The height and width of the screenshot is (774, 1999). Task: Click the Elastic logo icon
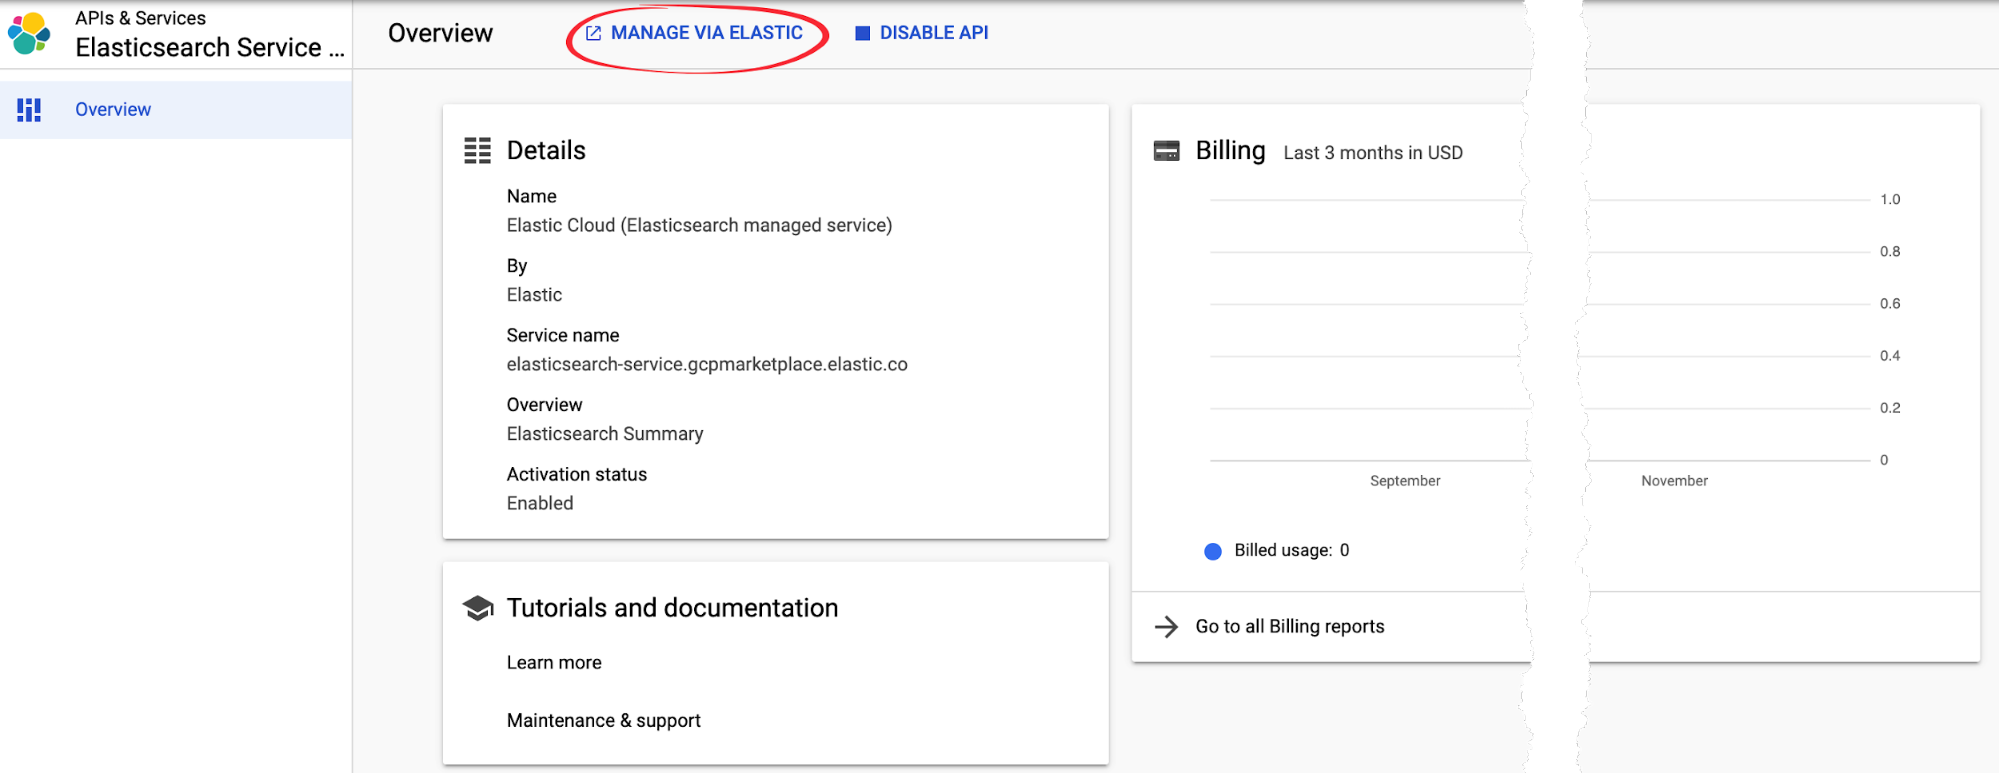[x=29, y=33]
